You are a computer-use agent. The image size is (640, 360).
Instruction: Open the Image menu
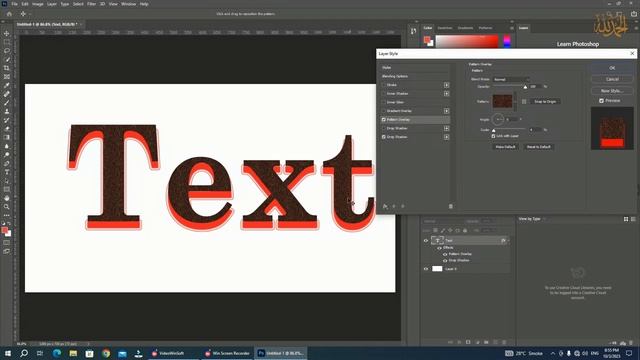pyautogui.click(x=38, y=4)
